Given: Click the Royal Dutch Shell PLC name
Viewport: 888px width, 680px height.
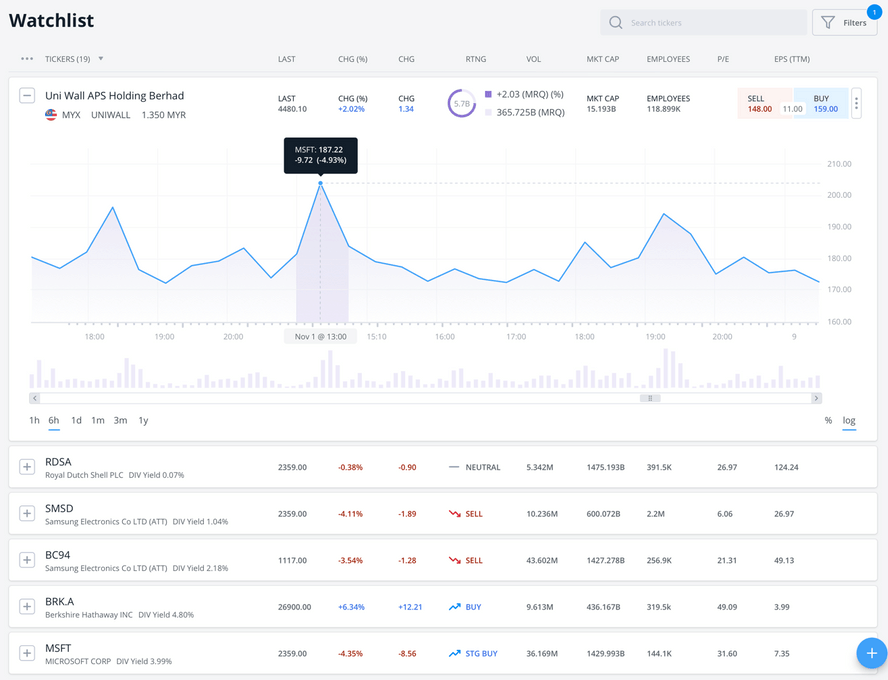Looking at the screenshot, I should click(84, 475).
